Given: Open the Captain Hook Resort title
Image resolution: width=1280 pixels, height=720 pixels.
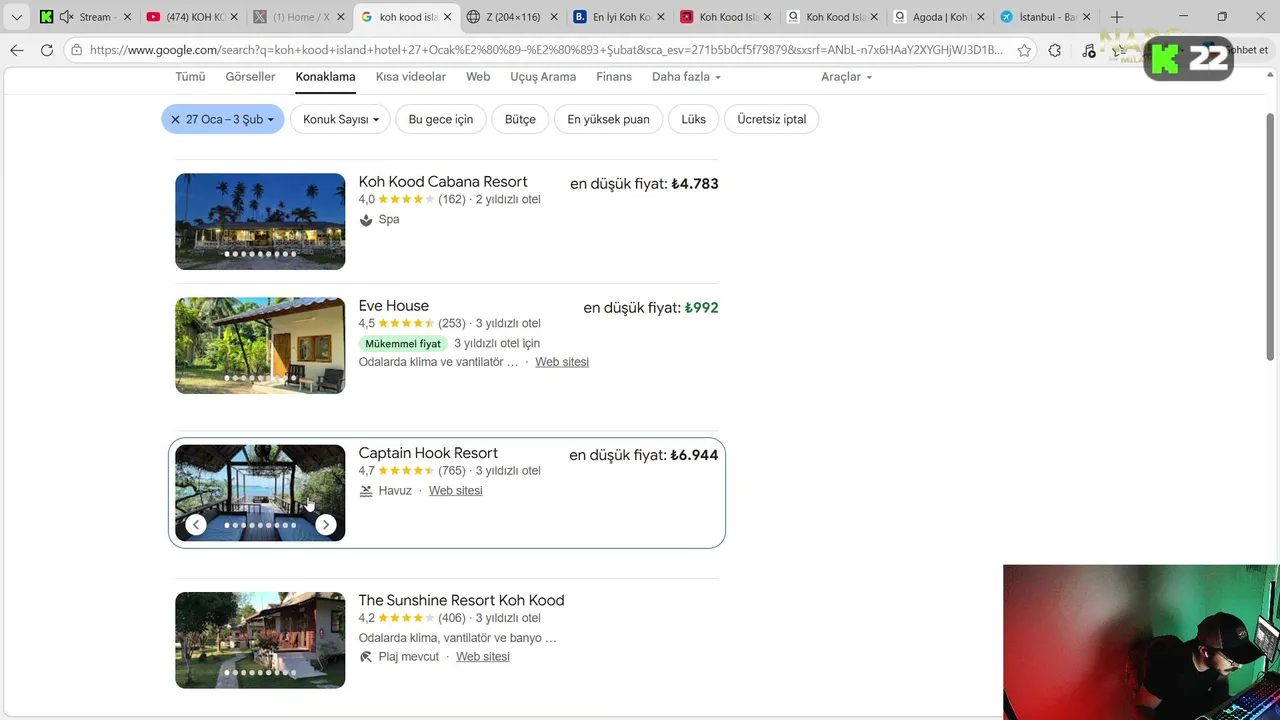Looking at the screenshot, I should (x=428, y=453).
